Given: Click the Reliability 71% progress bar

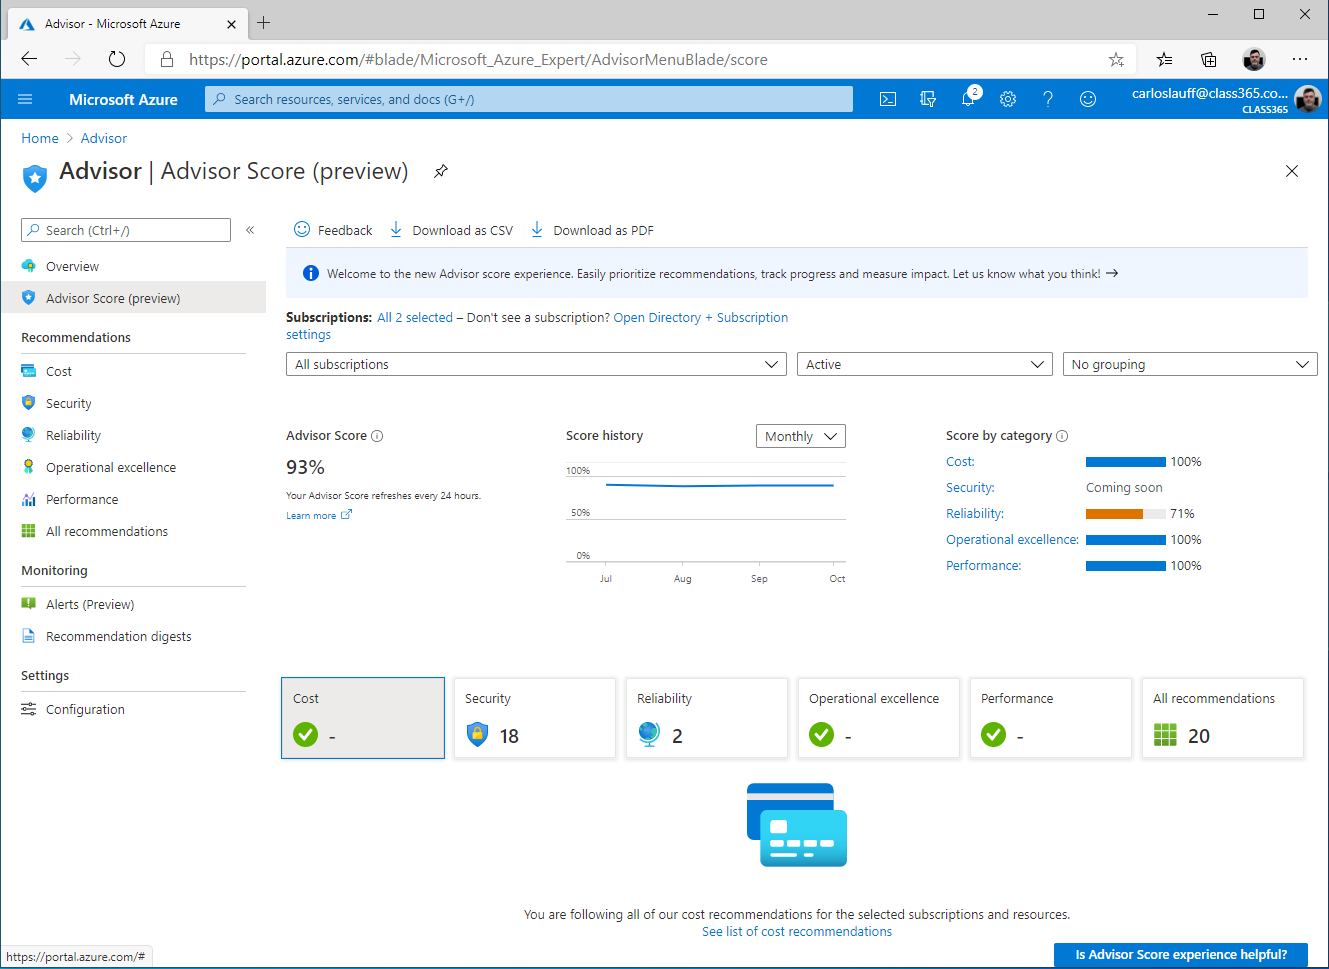Looking at the screenshot, I should tap(1126, 513).
